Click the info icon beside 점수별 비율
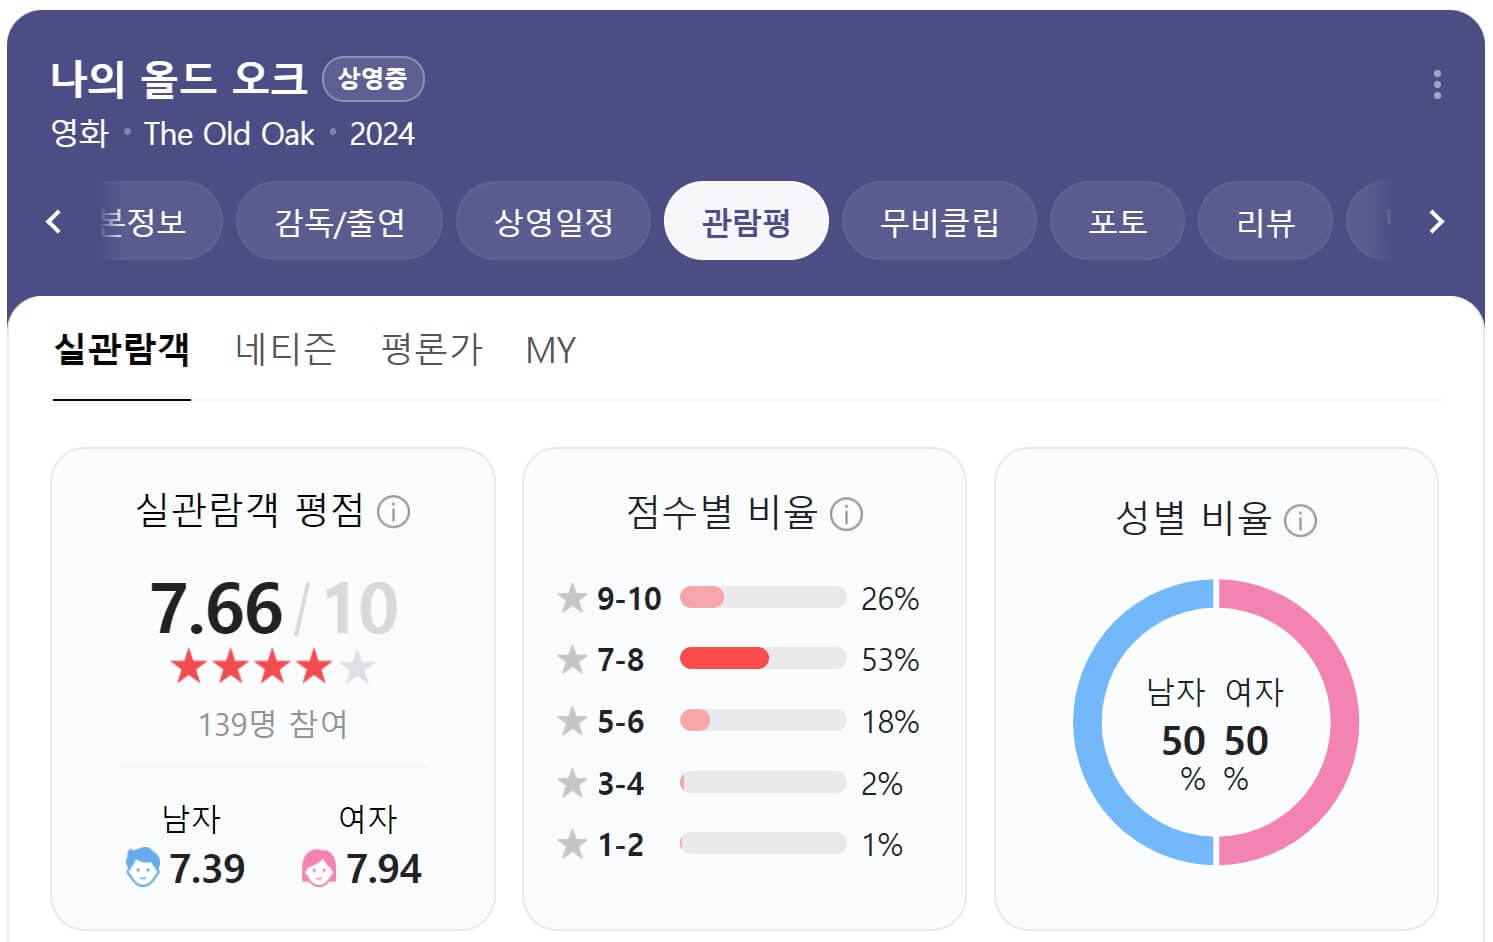This screenshot has height=942, width=1493. point(848,514)
